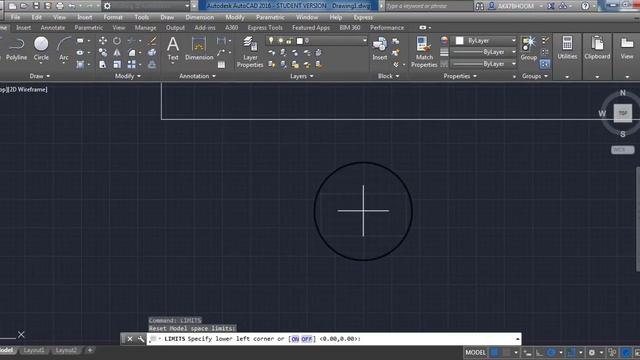This screenshot has height=360, width=640.
Task: Switch to the Layout1 tab
Action: click(34, 350)
